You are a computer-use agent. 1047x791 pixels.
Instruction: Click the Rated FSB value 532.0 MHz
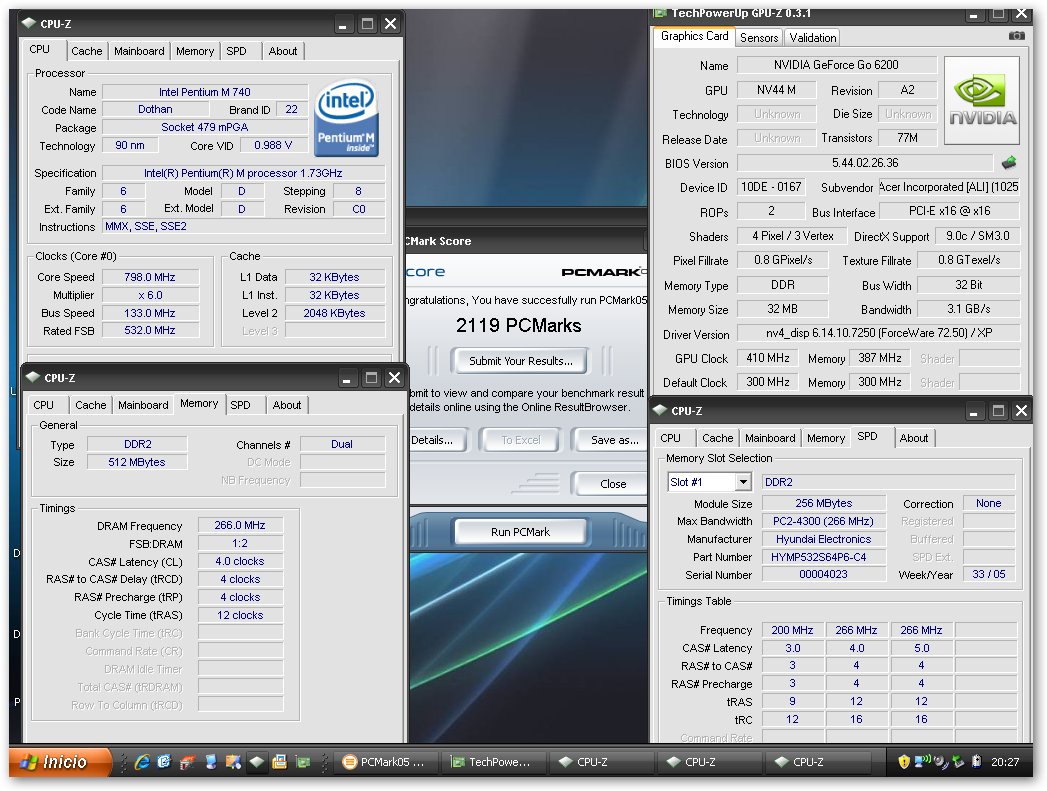coord(150,330)
